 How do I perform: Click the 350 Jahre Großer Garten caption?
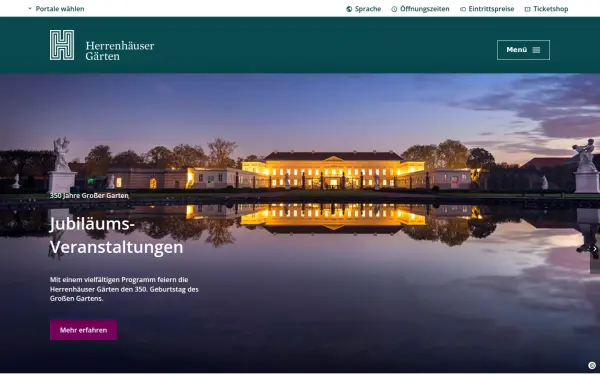point(89,196)
